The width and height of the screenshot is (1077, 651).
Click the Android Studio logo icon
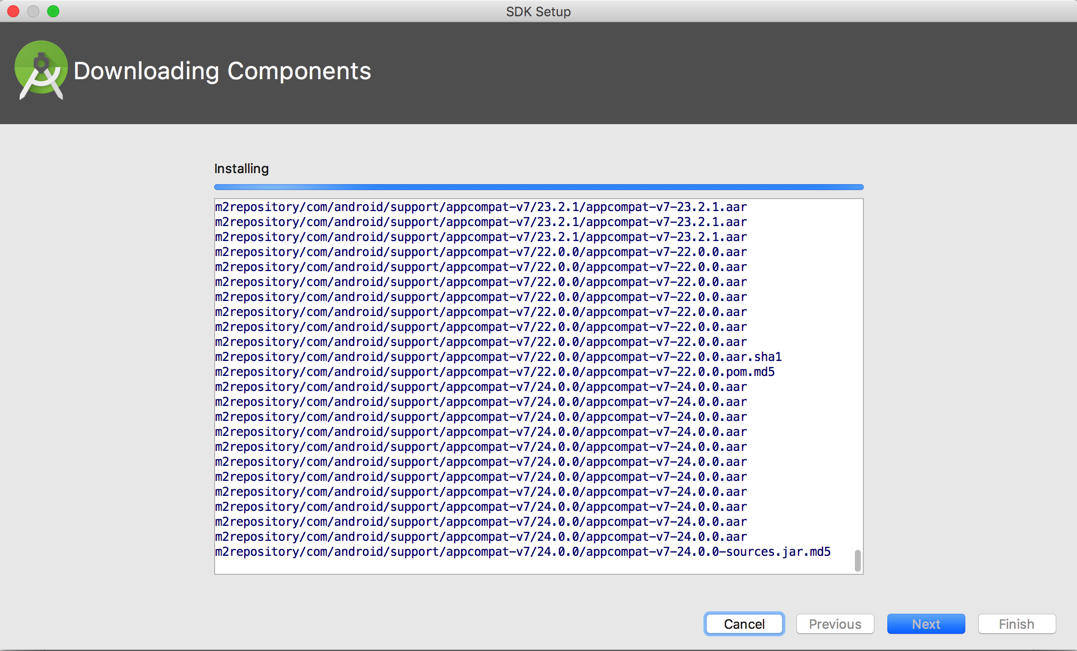coord(41,70)
